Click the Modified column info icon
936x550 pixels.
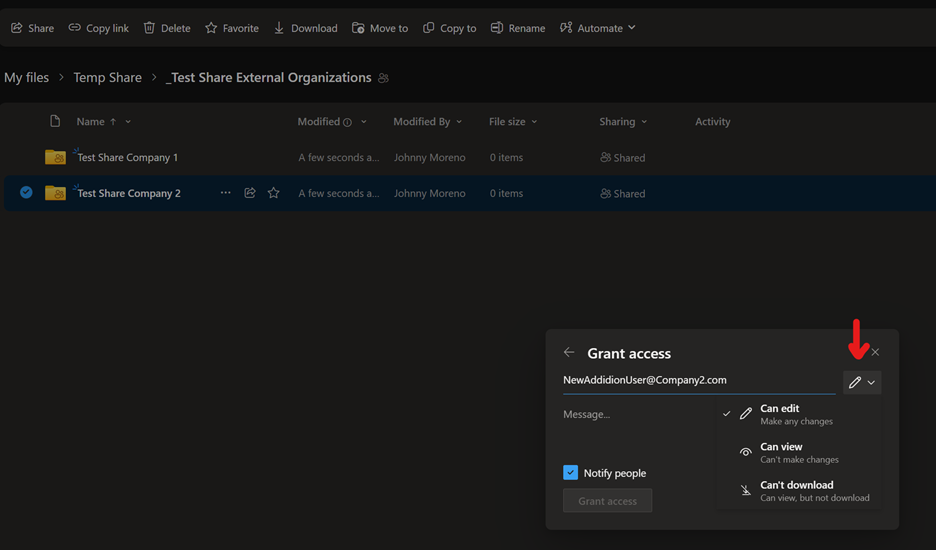347,122
